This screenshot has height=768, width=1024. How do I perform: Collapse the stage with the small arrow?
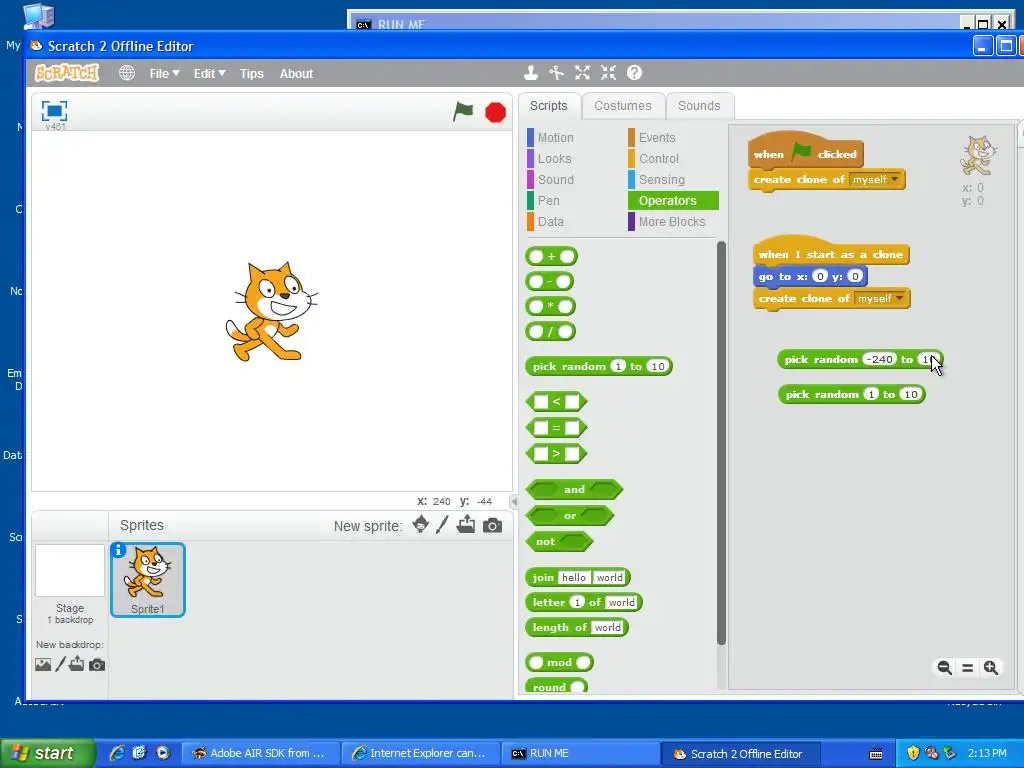[x=514, y=502]
